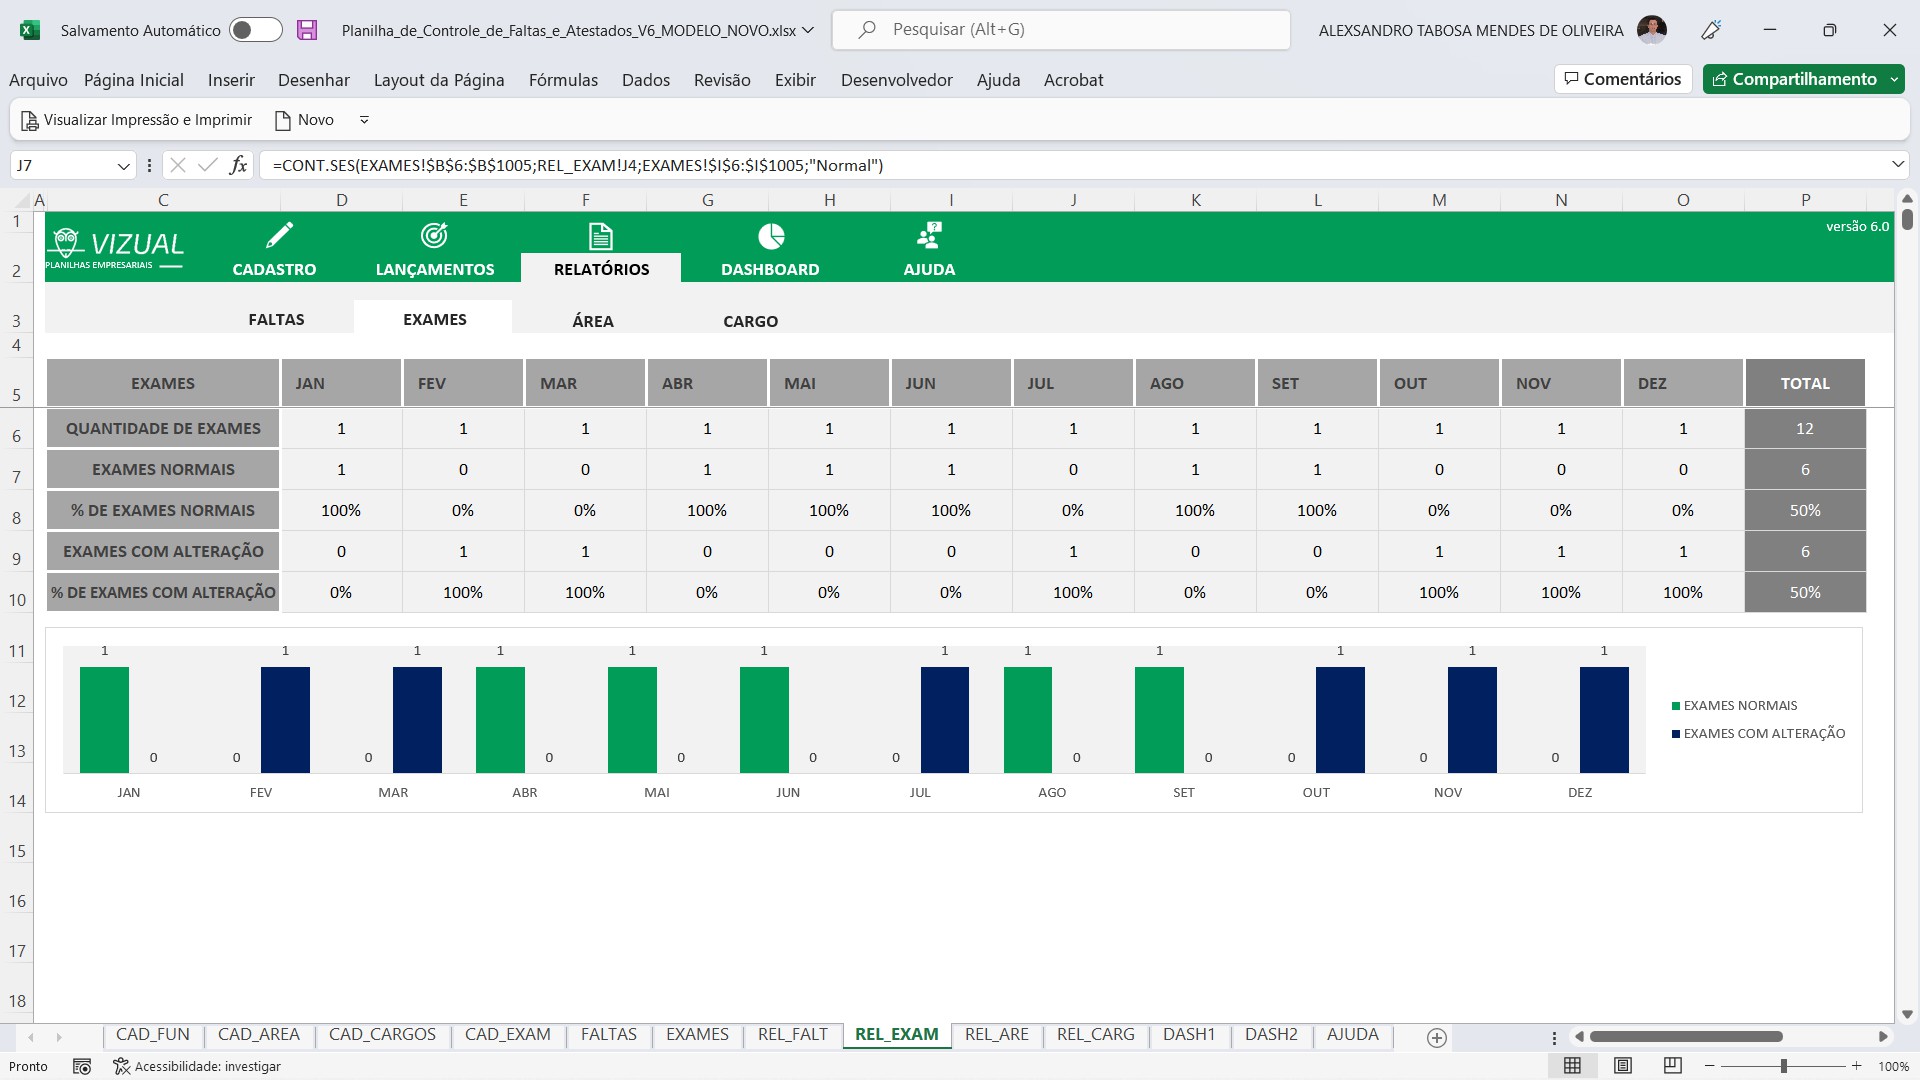The height and width of the screenshot is (1080, 1920).
Task: Click the purple Save disk icon
Action: 307,30
